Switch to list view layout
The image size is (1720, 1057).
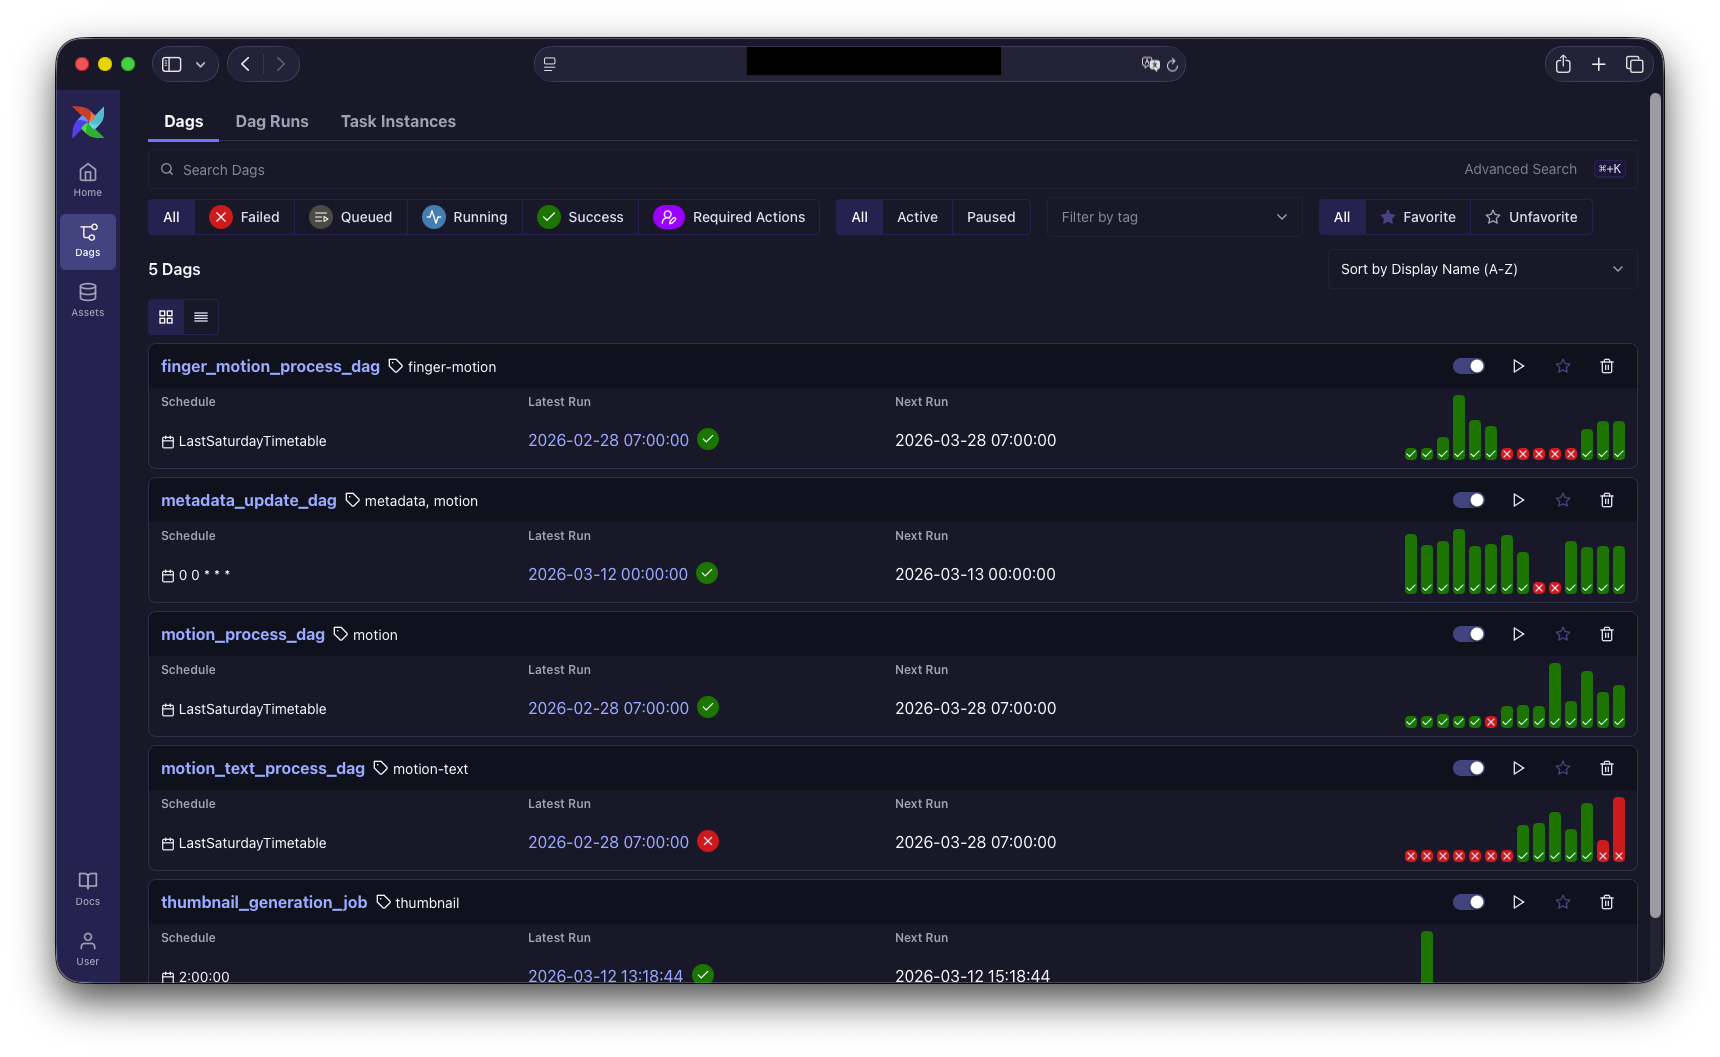[x=201, y=317]
